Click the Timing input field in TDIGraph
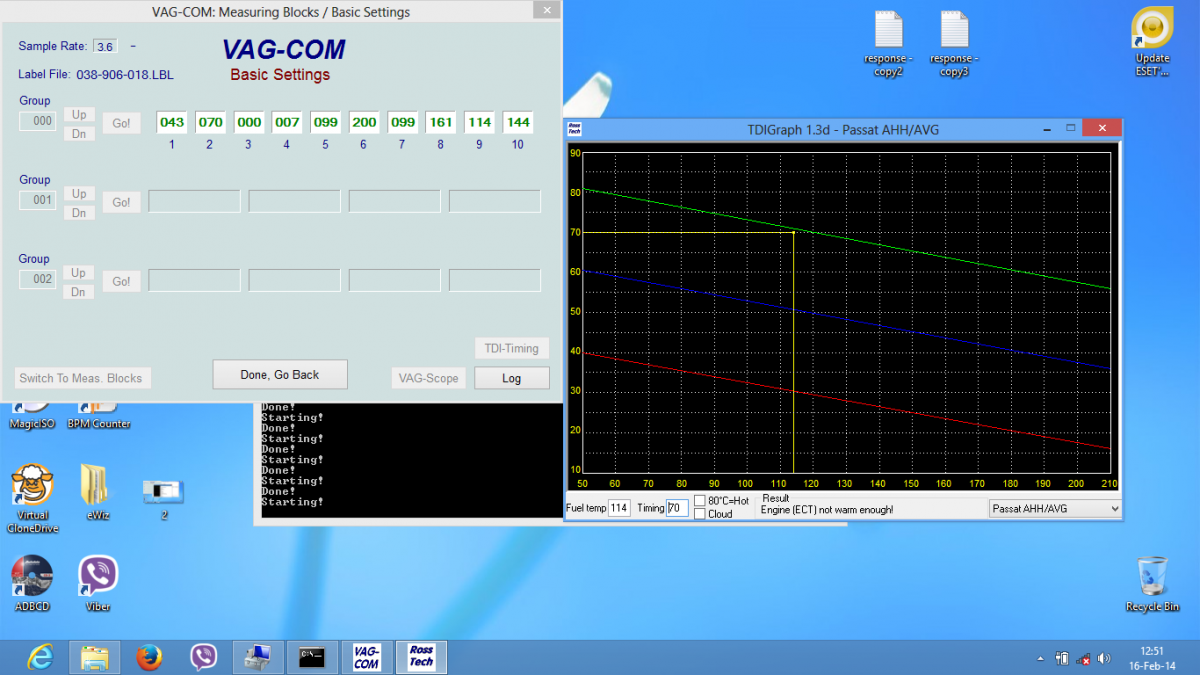The height and width of the screenshot is (675, 1200). click(x=677, y=508)
